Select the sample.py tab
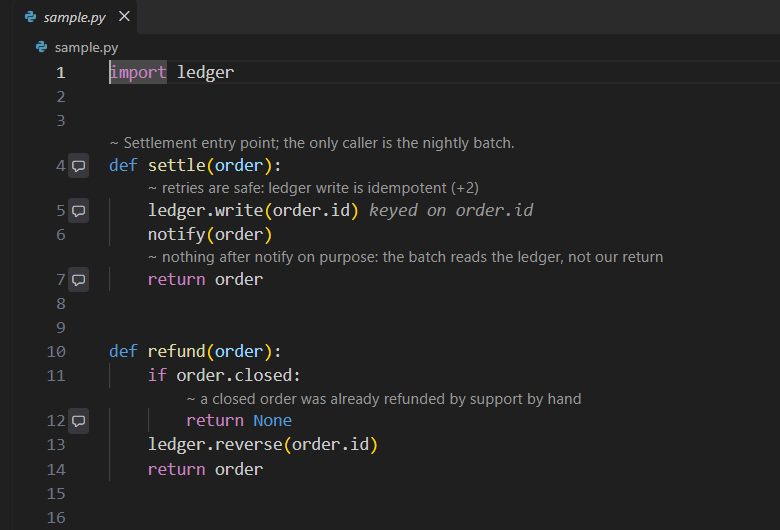Image resolution: width=780 pixels, height=530 pixels. (x=75, y=17)
